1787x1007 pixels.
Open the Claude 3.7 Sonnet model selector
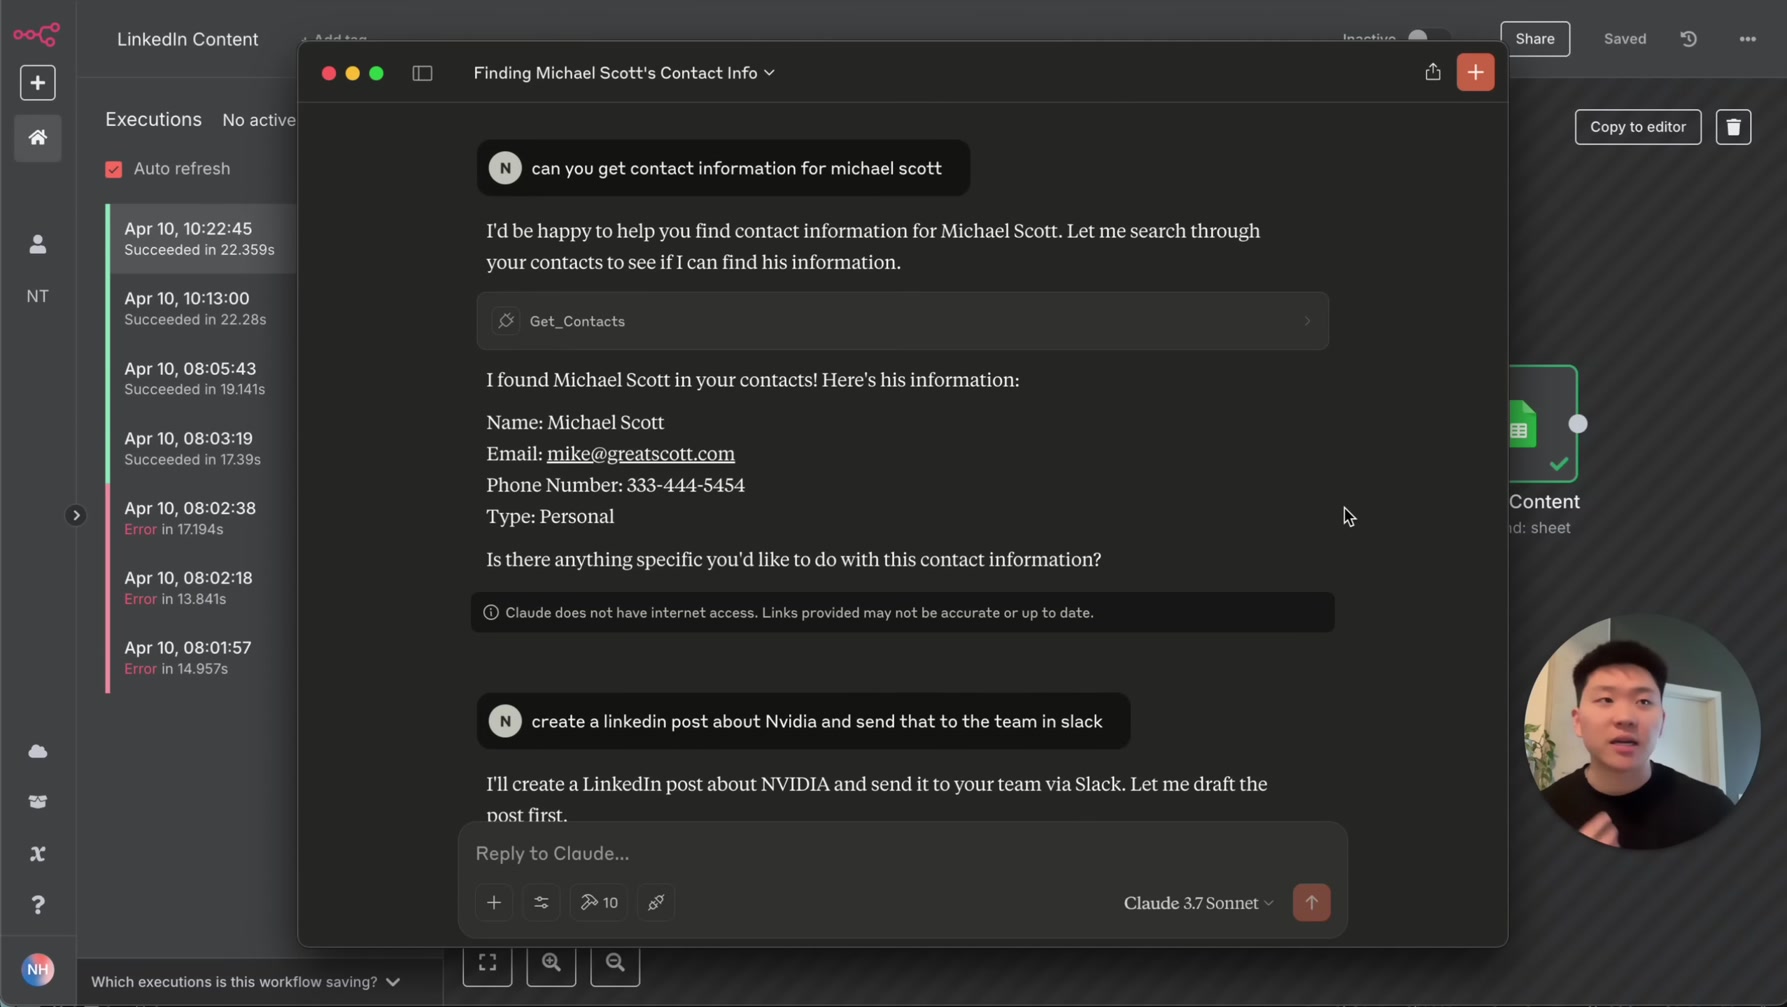coord(1198,903)
